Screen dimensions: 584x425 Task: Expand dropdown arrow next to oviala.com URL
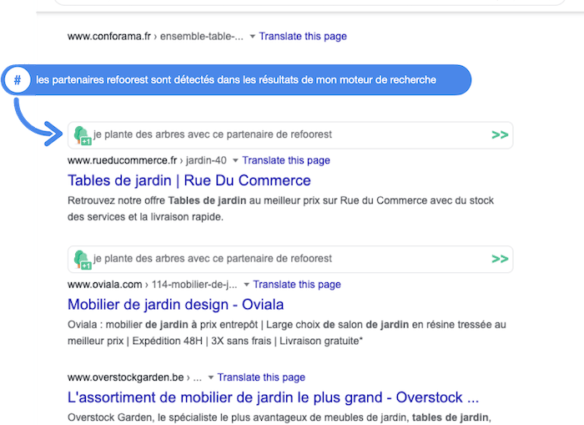[x=246, y=285]
